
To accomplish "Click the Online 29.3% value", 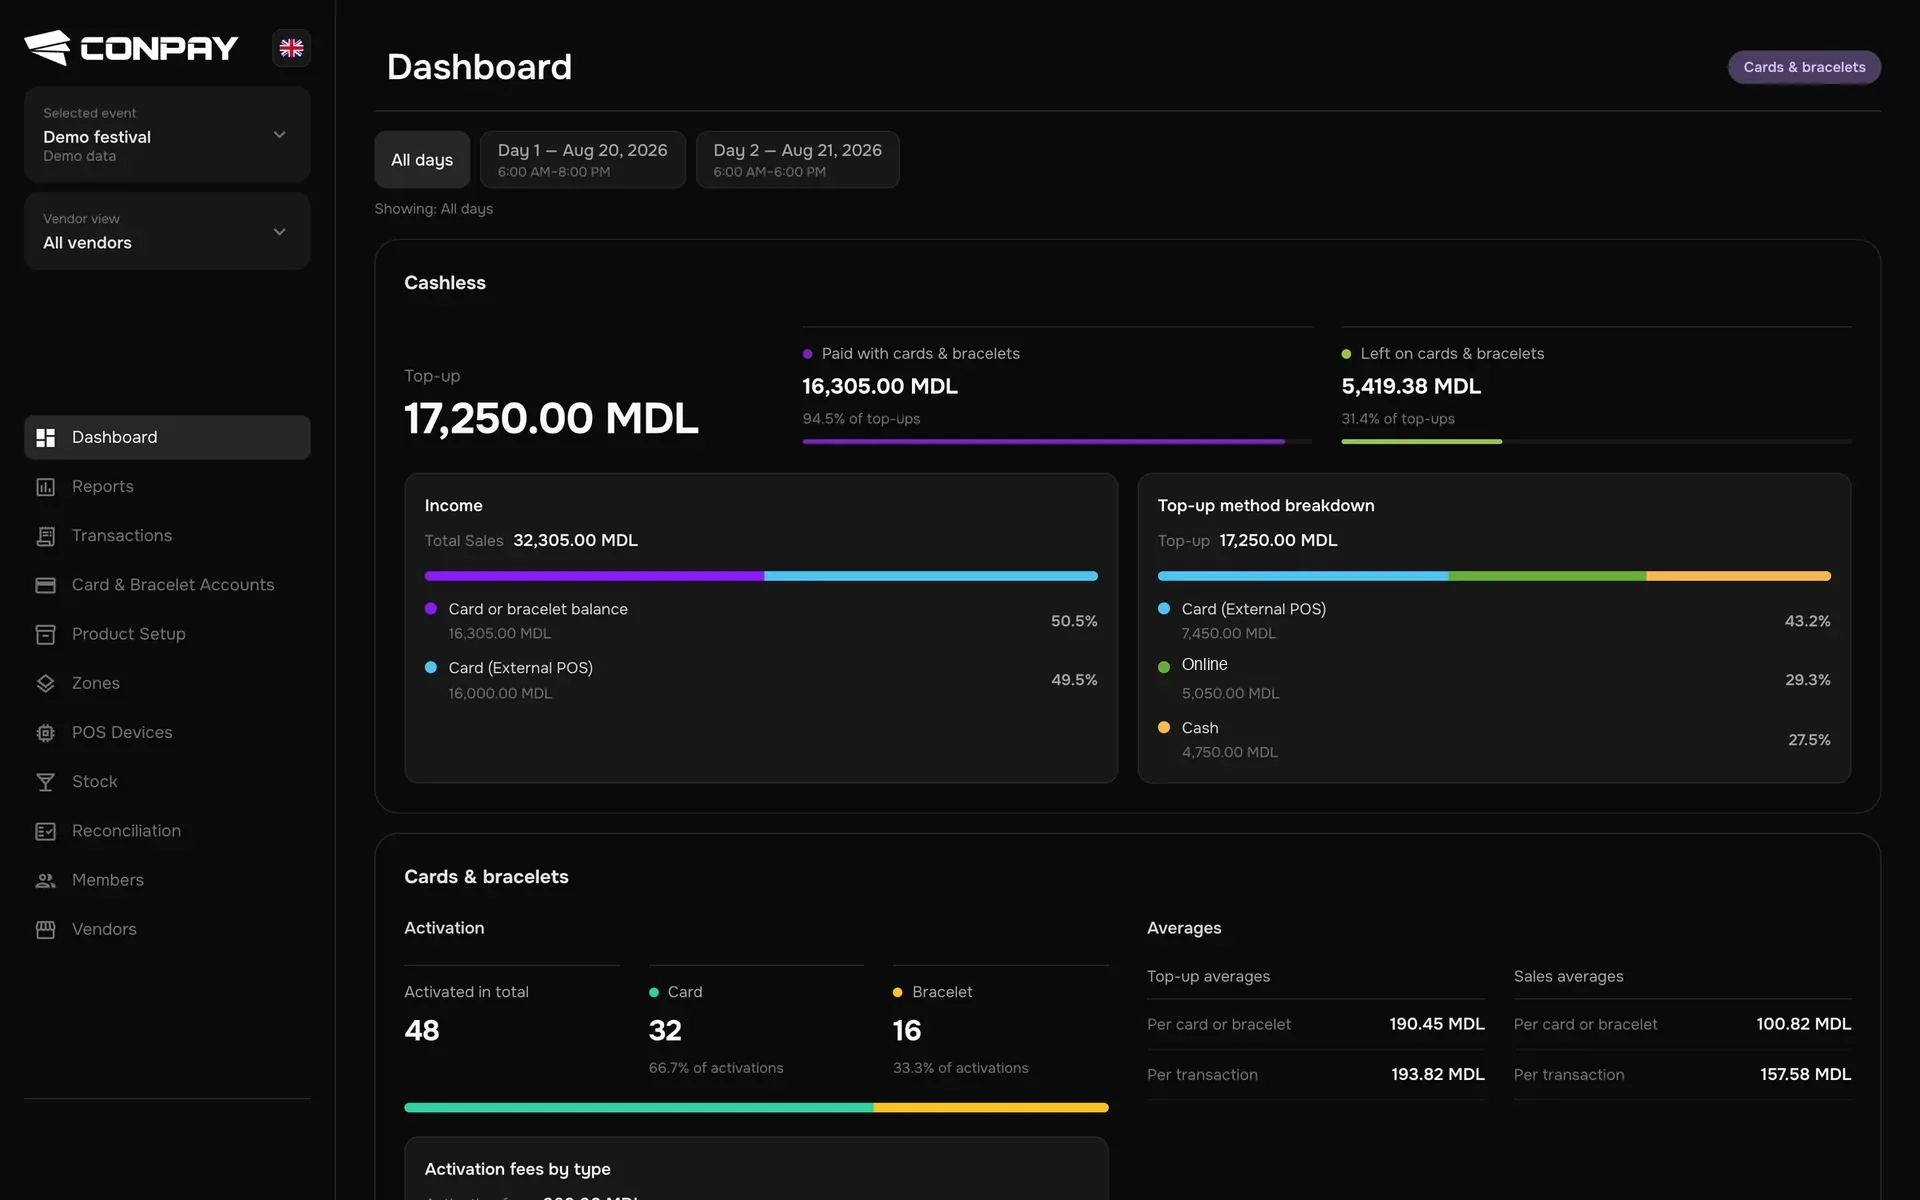I will click(1808, 680).
